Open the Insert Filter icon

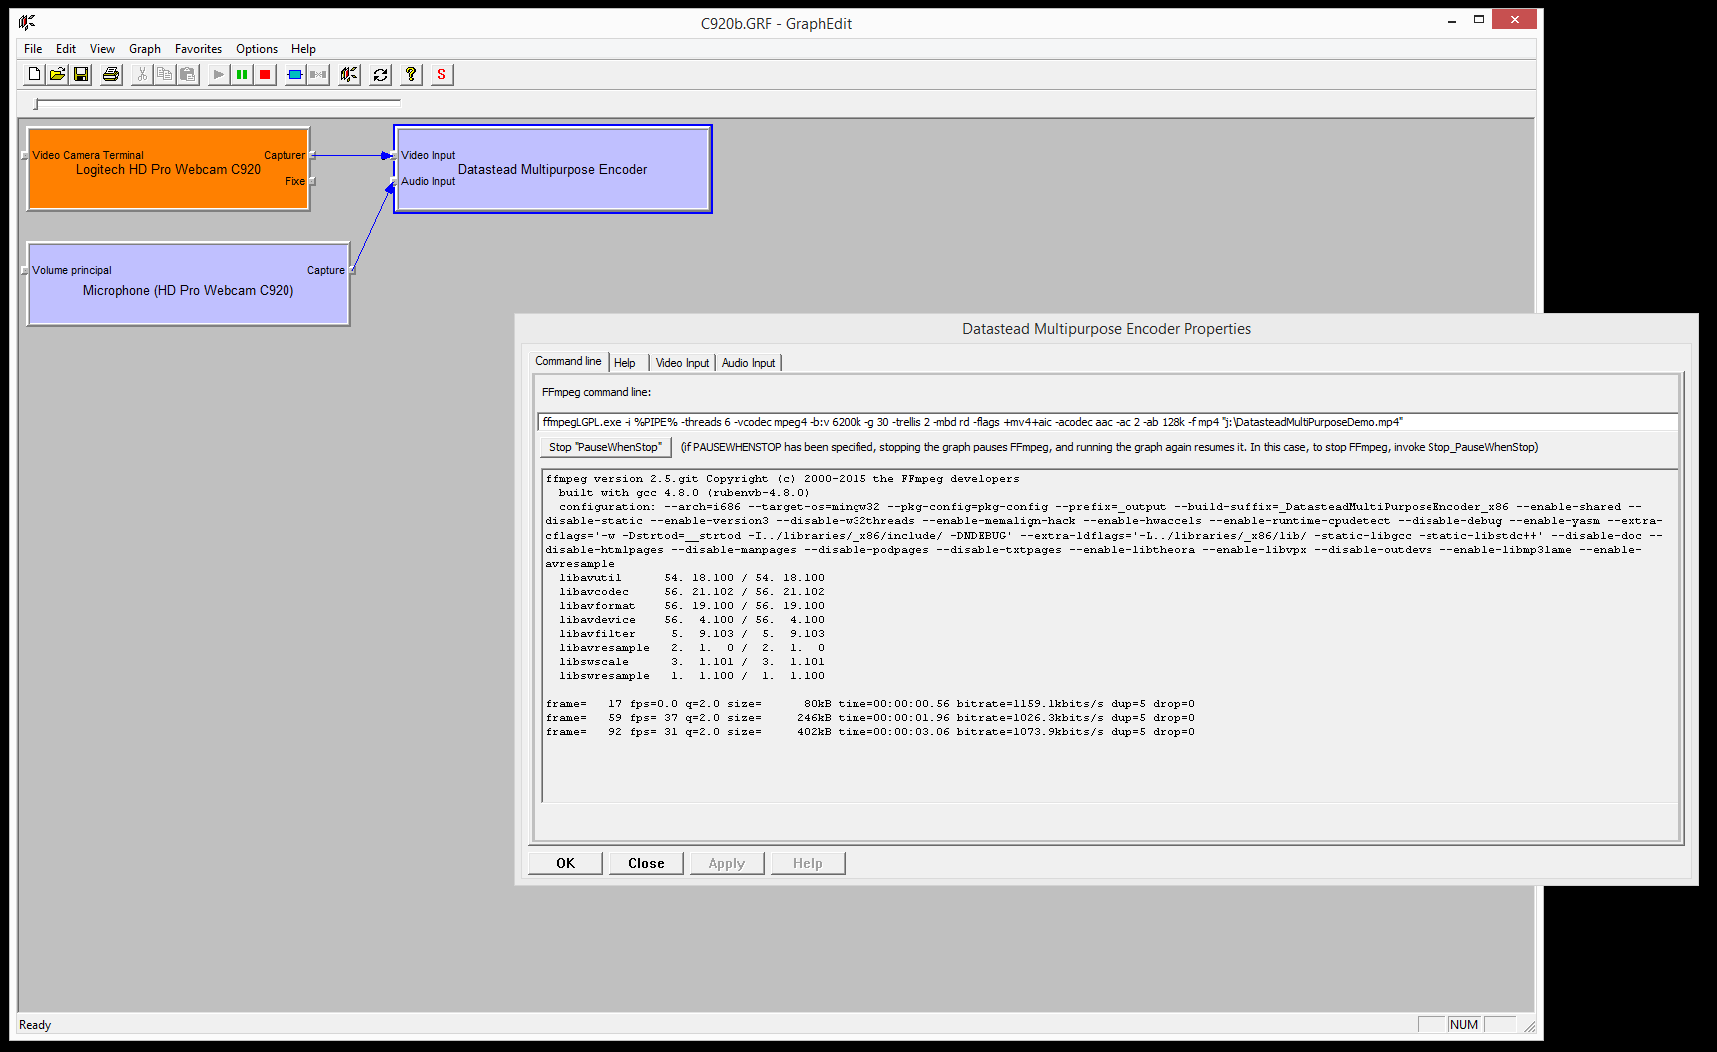click(x=294, y=74)
